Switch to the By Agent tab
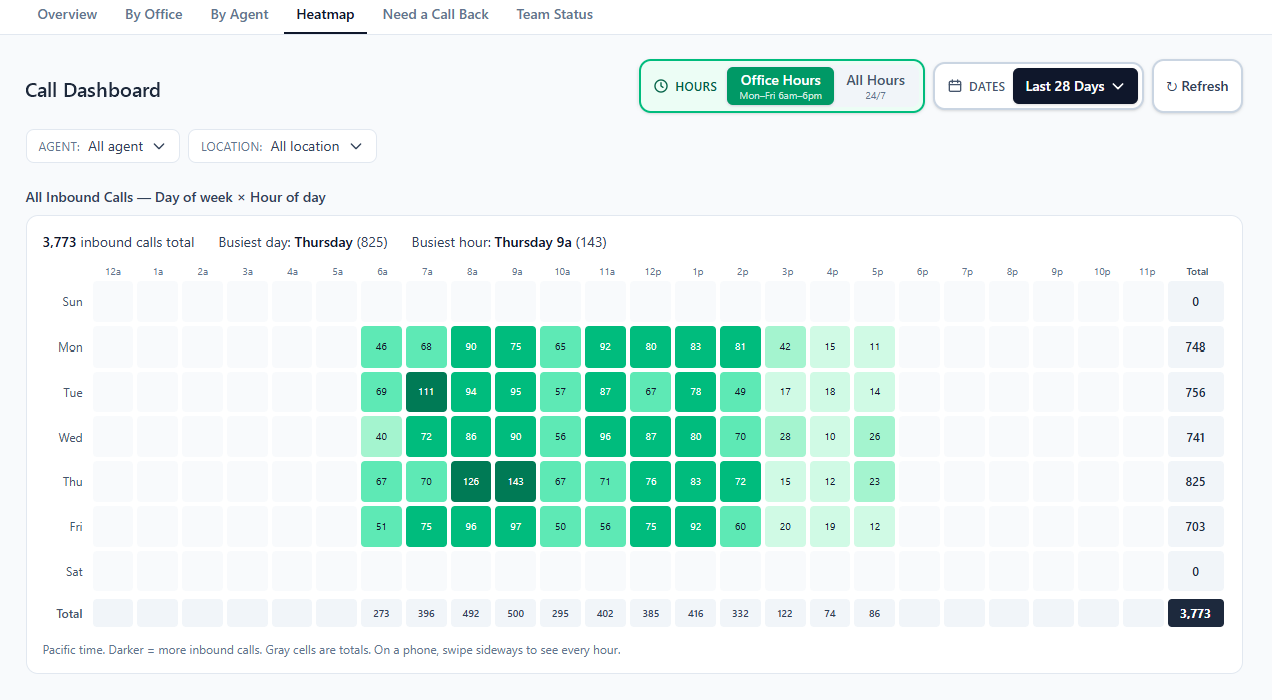Screen dimensions: 1272x700 [239, 14]
